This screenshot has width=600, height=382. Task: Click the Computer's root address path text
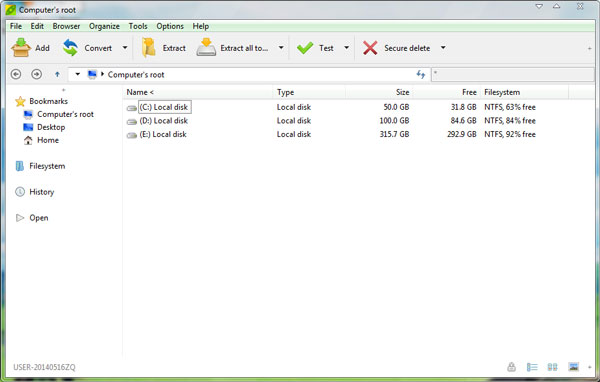136,75
